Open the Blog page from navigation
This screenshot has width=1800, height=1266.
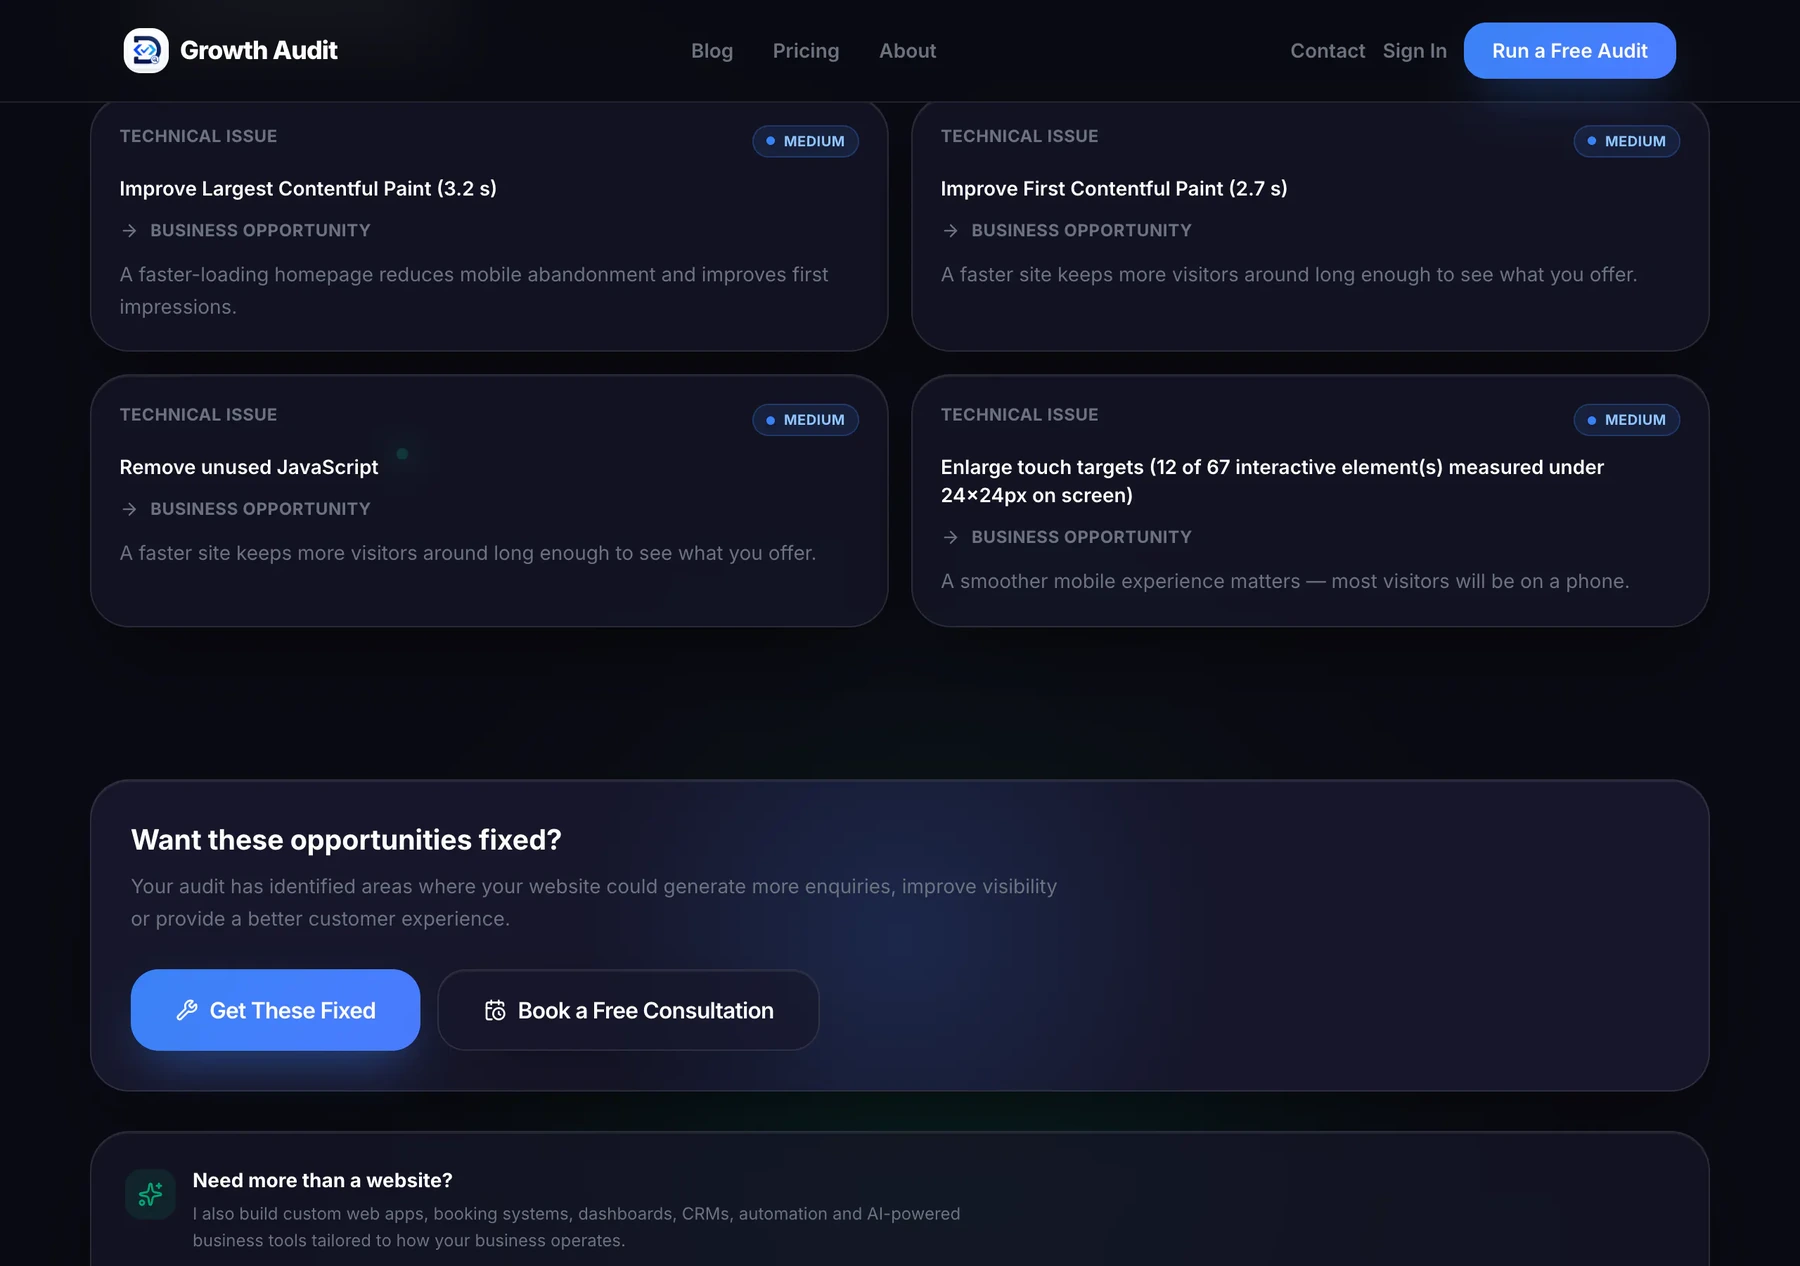[712, 51]
